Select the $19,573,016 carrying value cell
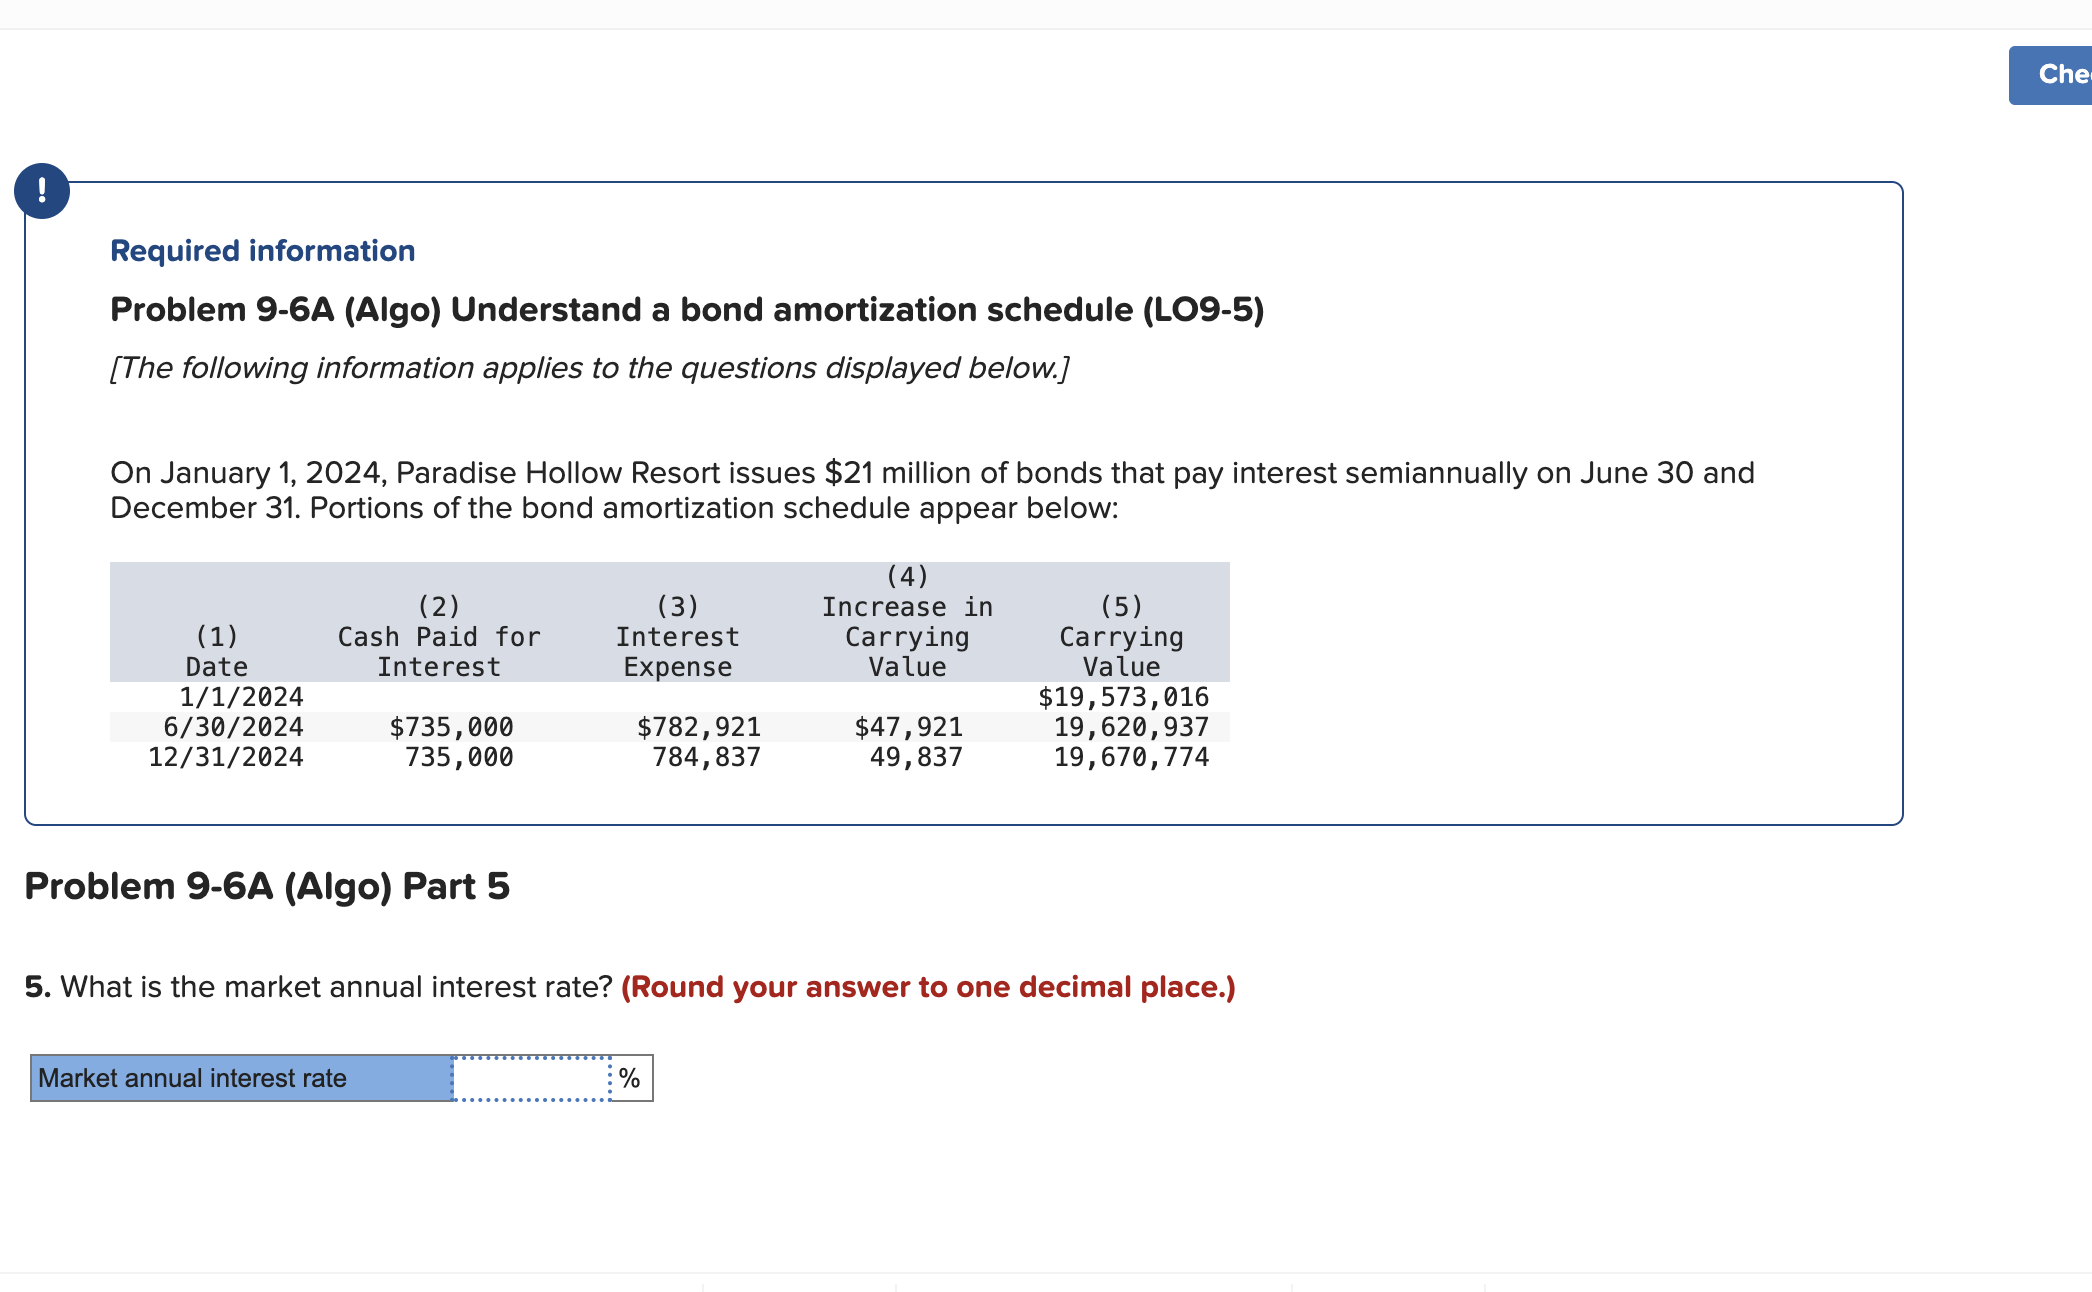 [1122, 697]
